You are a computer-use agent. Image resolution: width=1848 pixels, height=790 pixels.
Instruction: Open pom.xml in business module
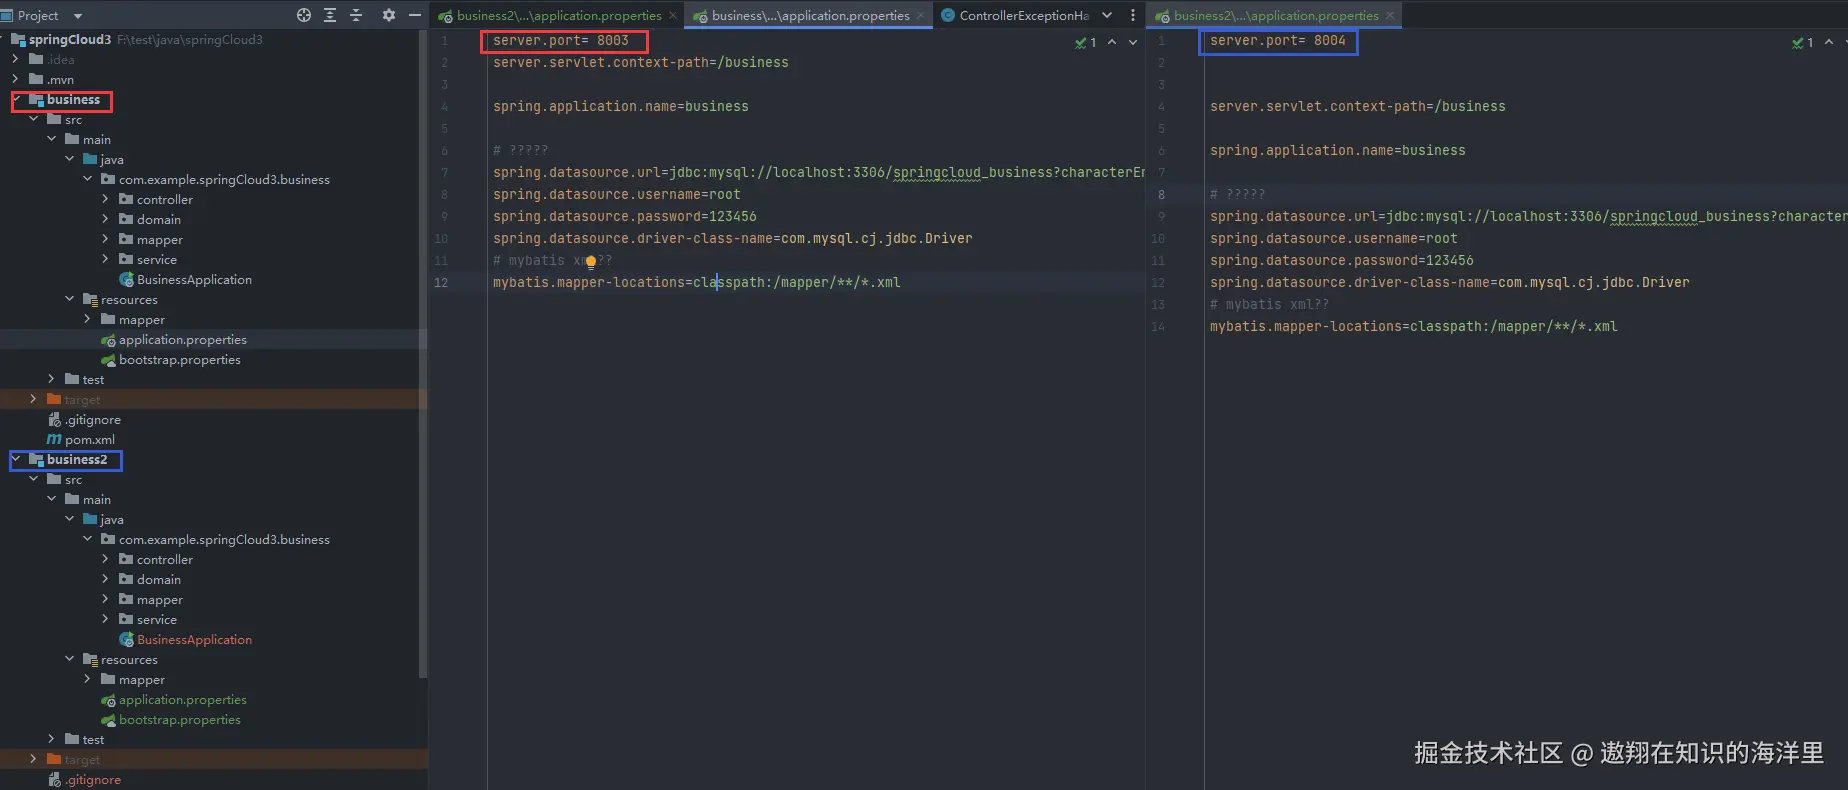tap(89, 440)
